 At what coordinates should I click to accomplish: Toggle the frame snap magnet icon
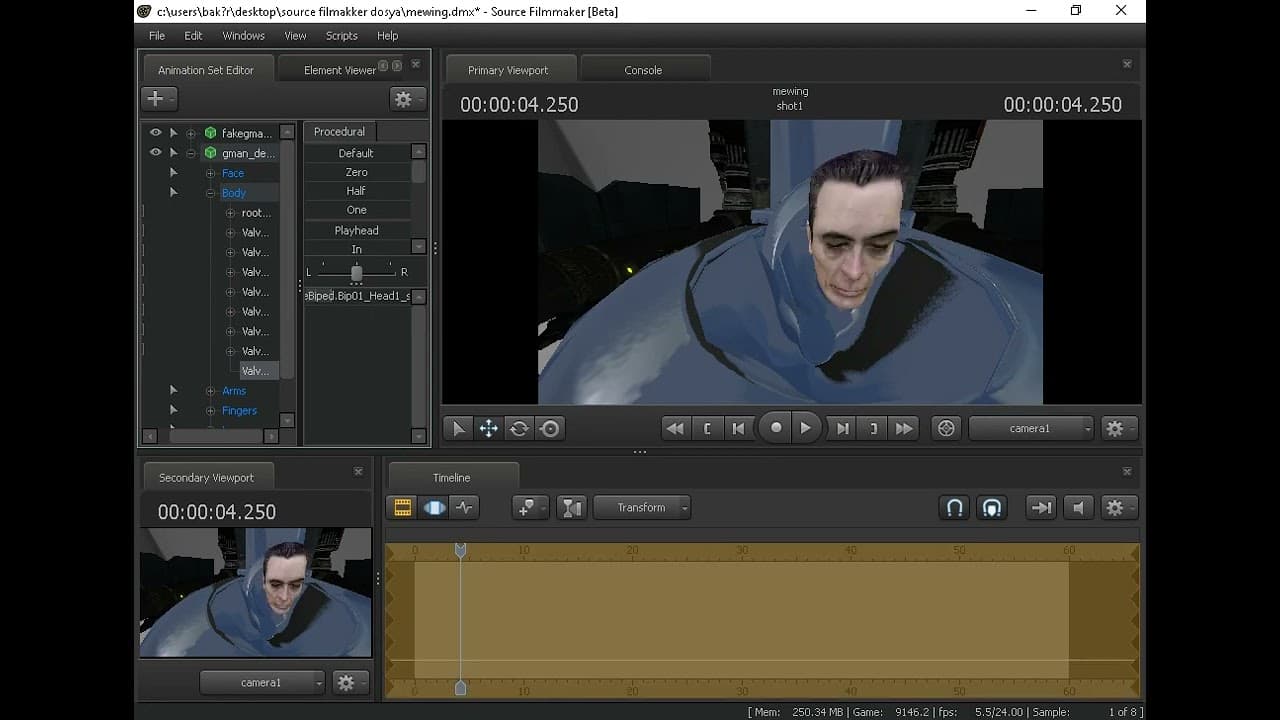991,507
